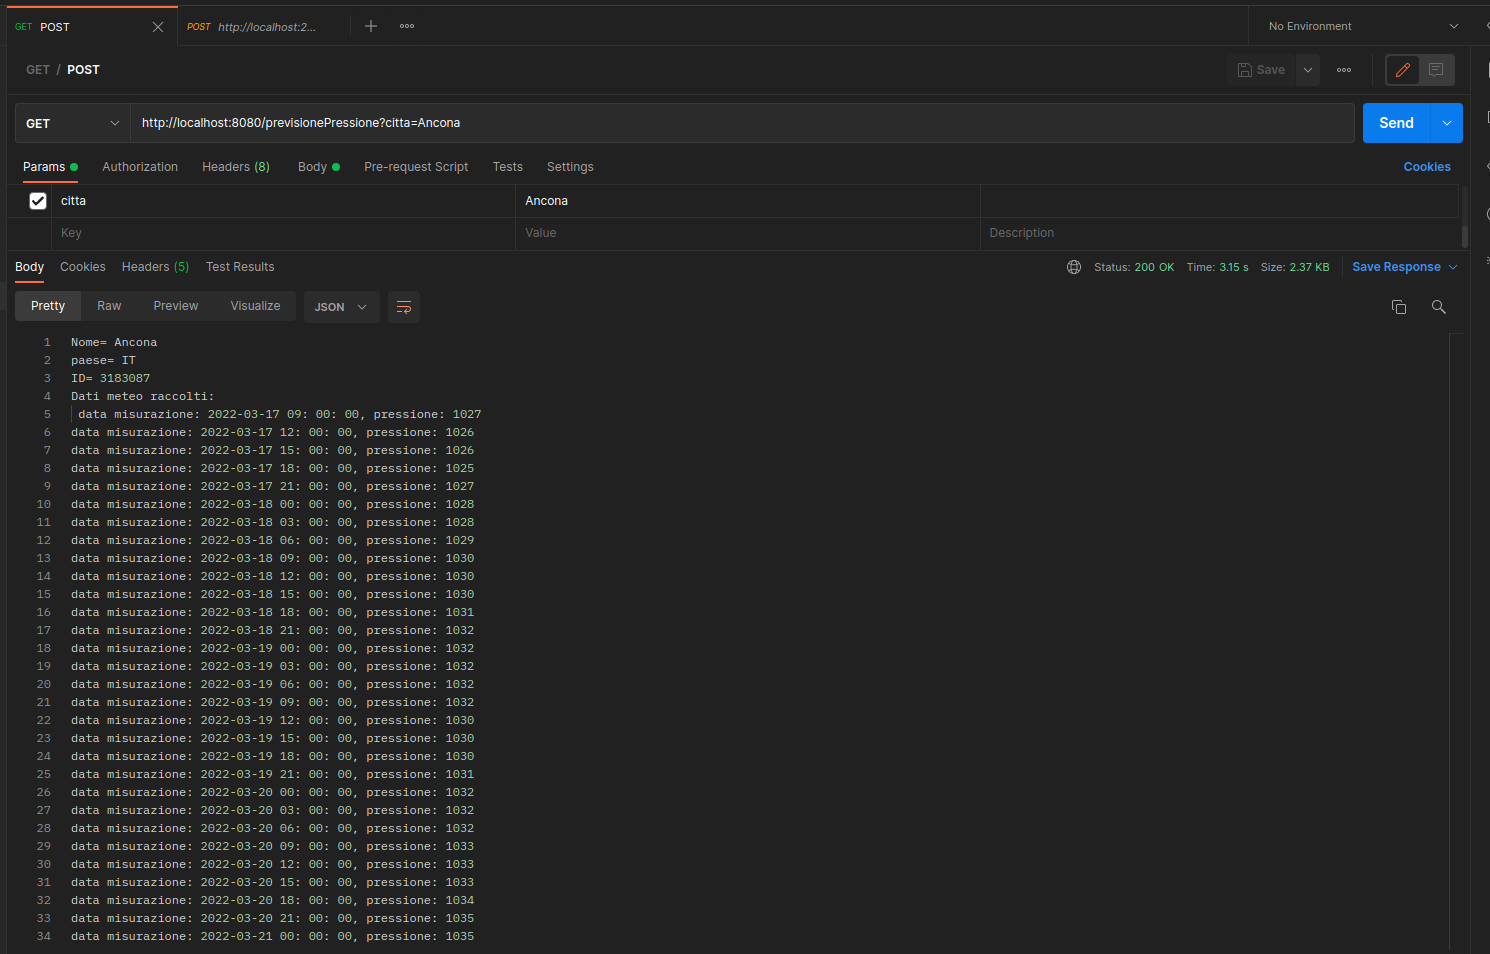Open the Authorization tab
Image resolution: width=1490 pixels, height=954 pixels.
coord(140,167)
